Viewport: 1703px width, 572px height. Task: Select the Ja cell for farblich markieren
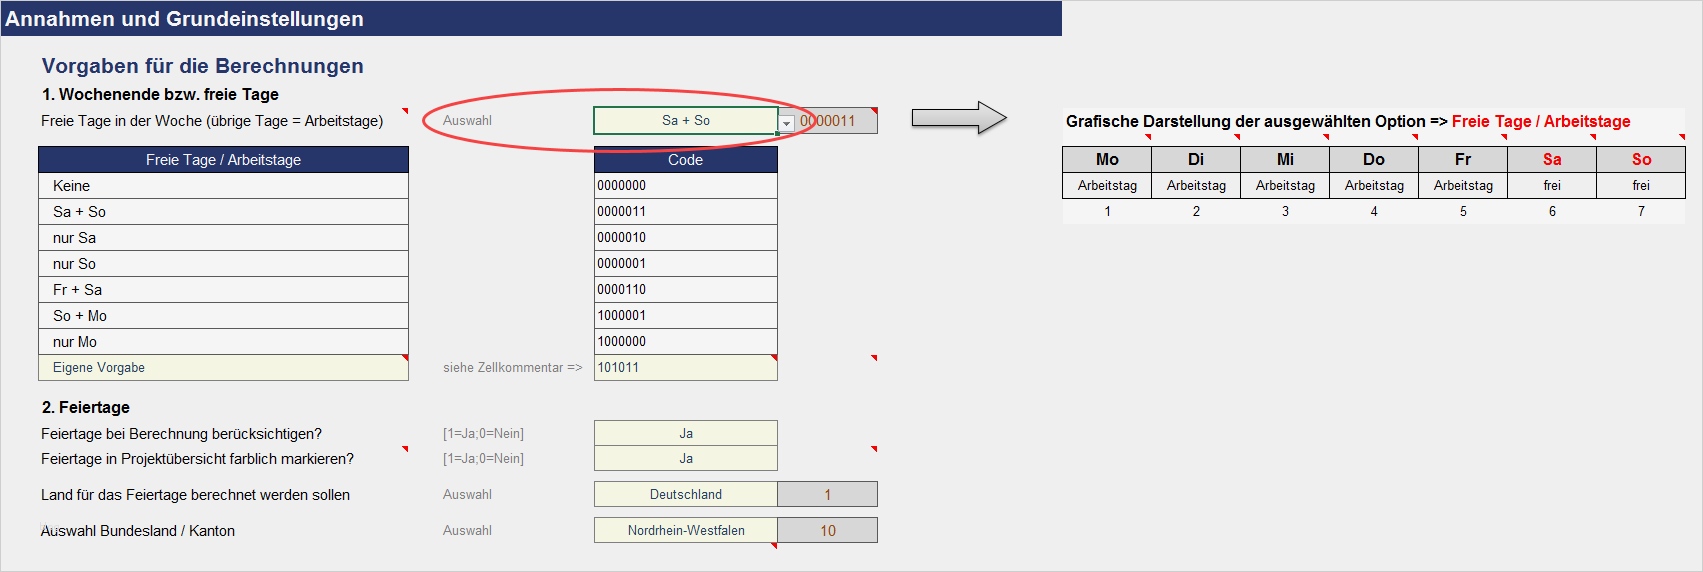[x=685, y=458]
